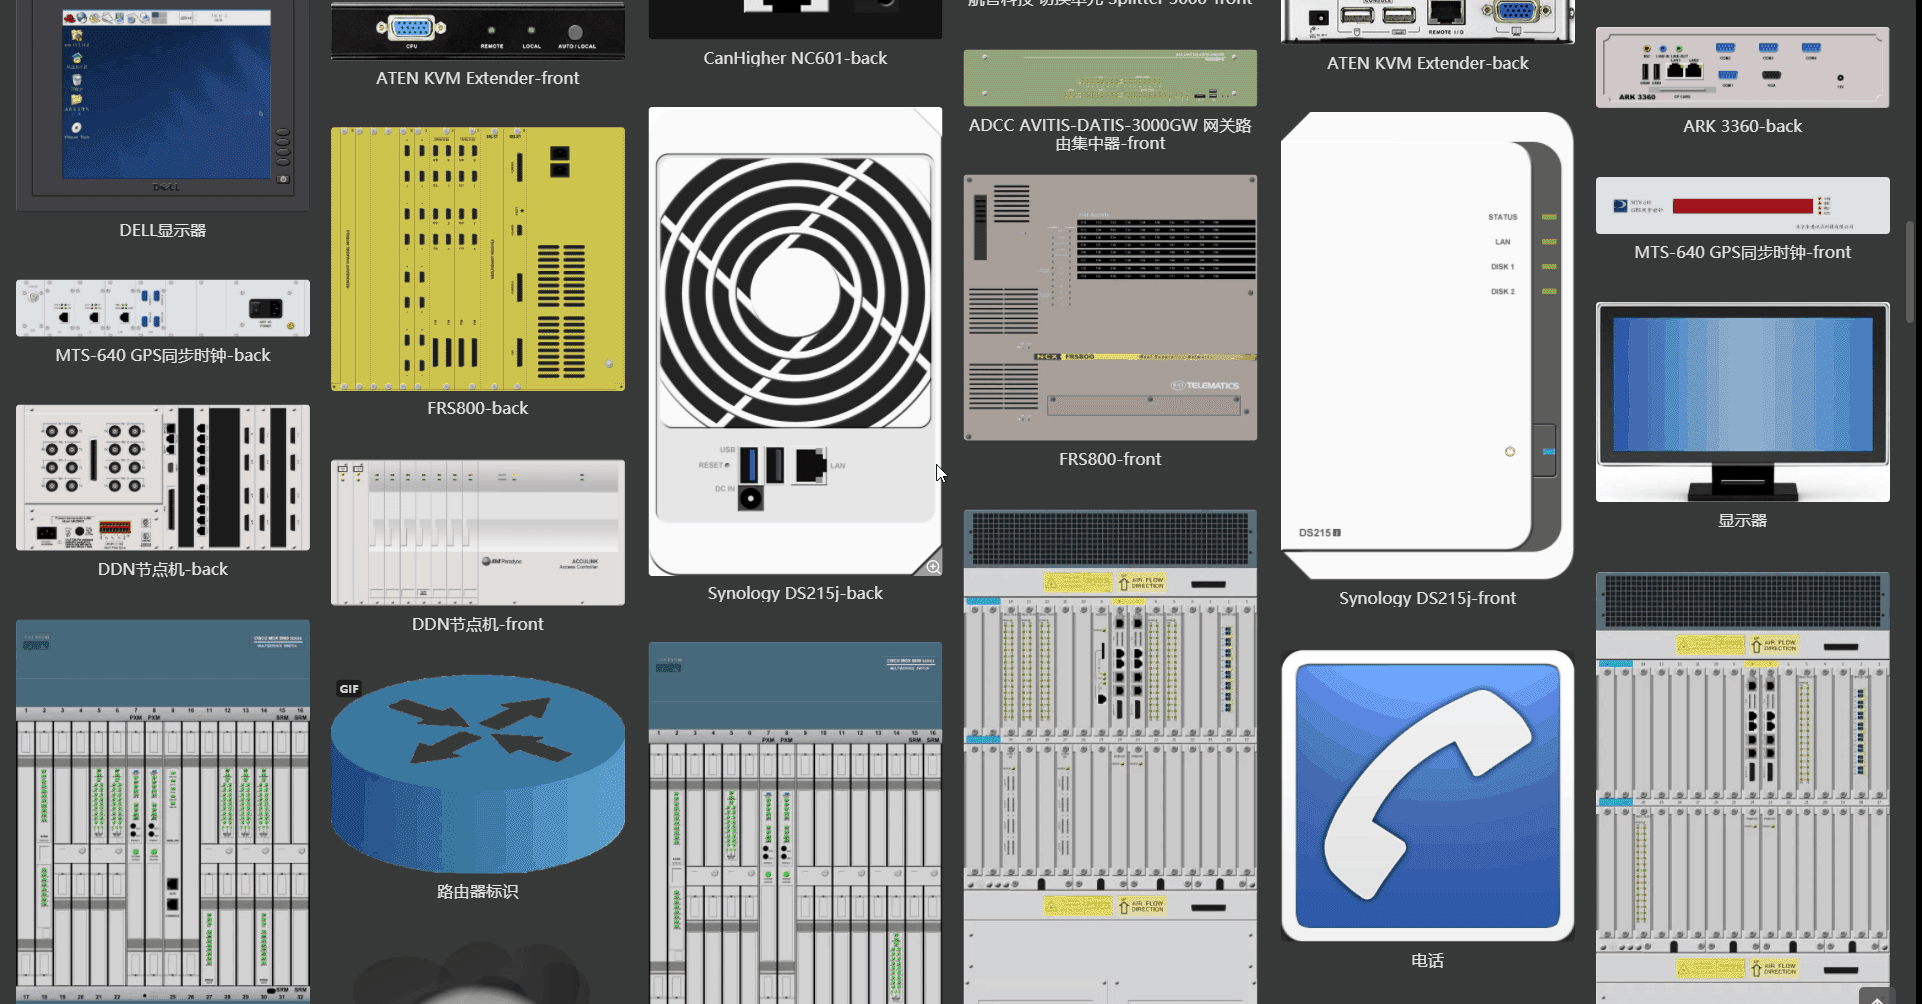Open the MTS-640 GPS同步时钟-front image
The width and height of the screenshot is (1922, 1004).
pos(1743,205)
